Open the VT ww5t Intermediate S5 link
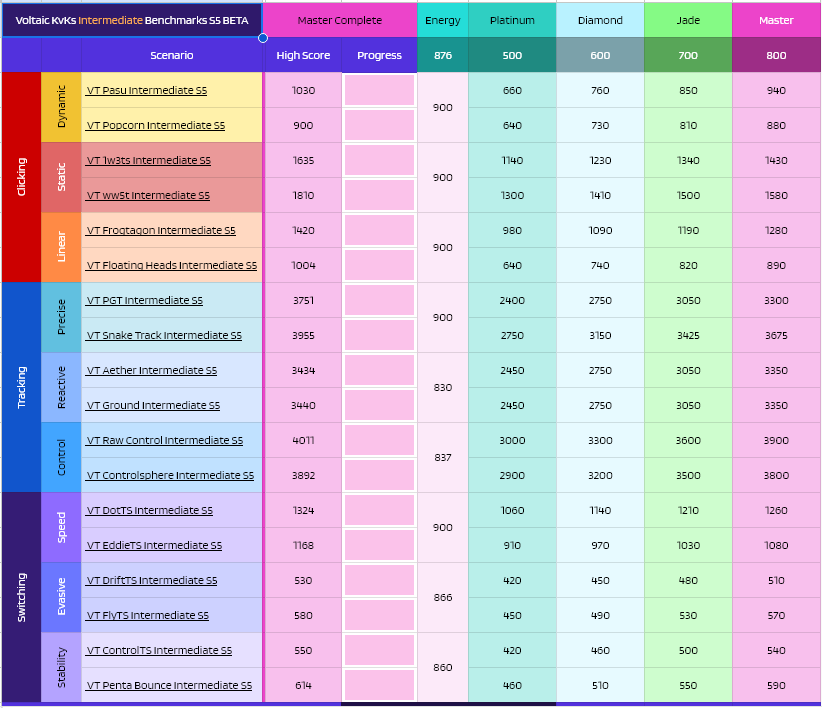Viewport: 822px width, 708px height. pyautogui.click(x=148, y=195)
